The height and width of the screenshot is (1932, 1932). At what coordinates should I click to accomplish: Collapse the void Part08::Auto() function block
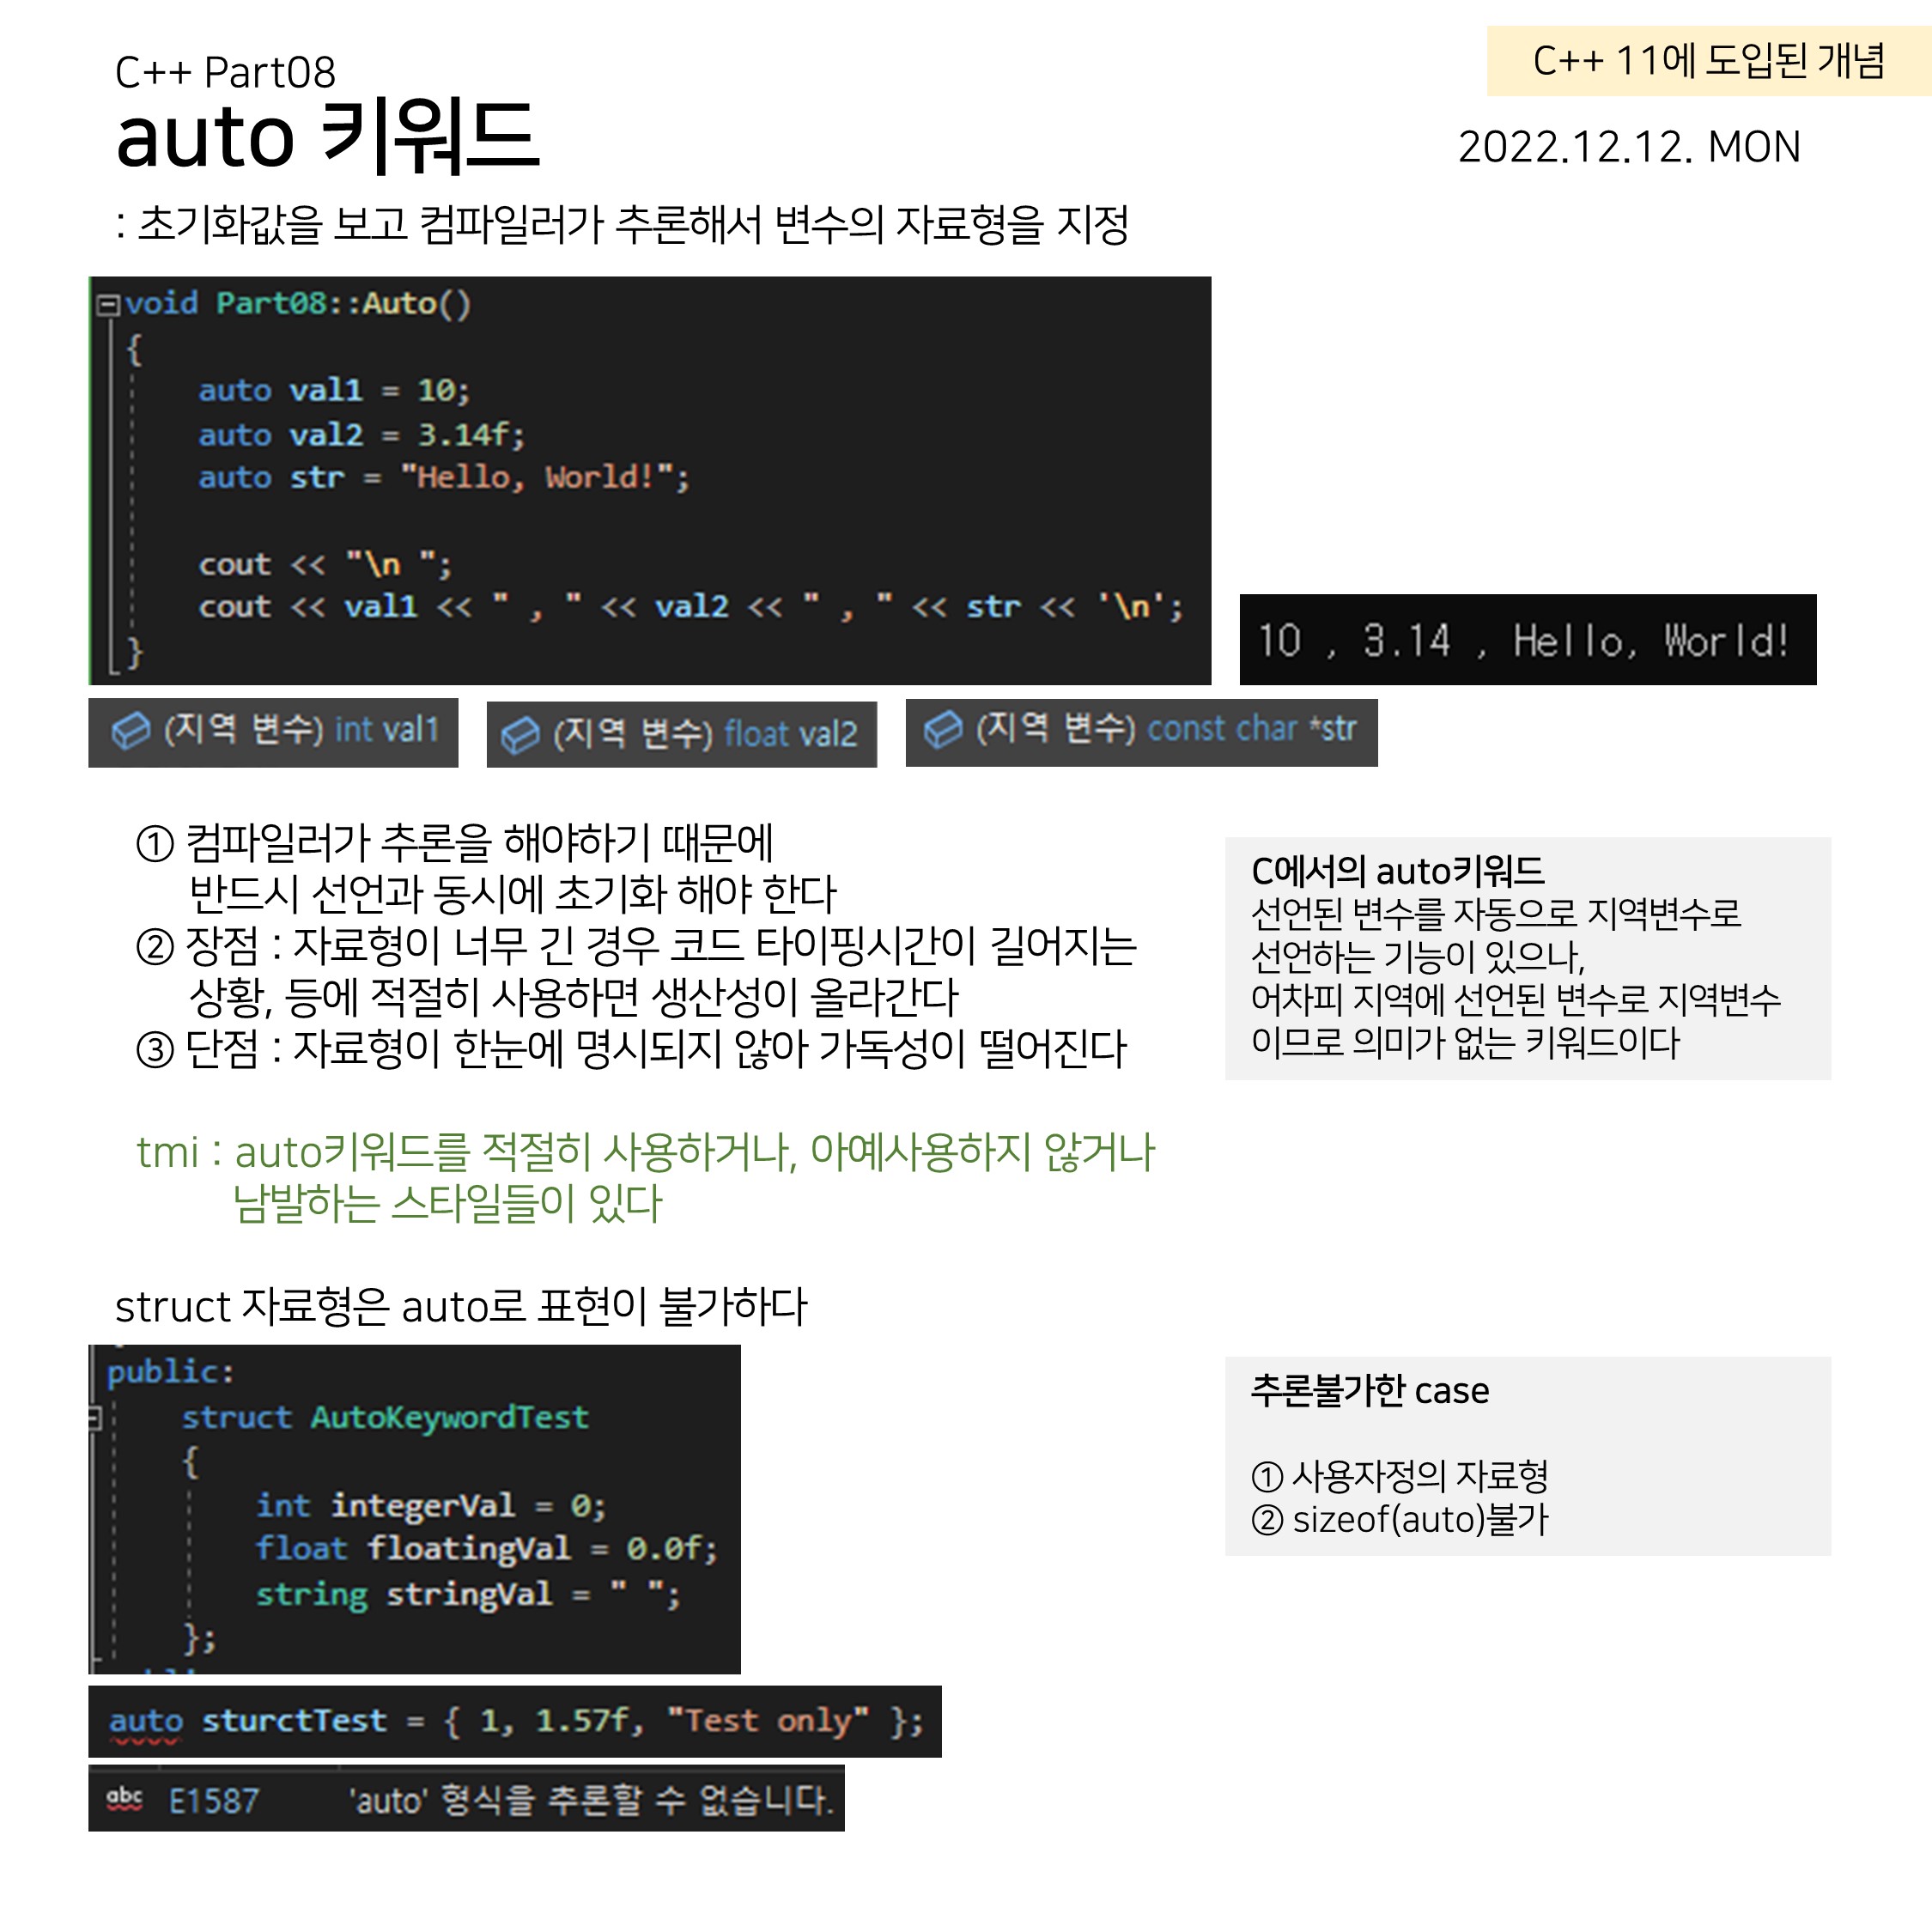[x=107, y=304]
